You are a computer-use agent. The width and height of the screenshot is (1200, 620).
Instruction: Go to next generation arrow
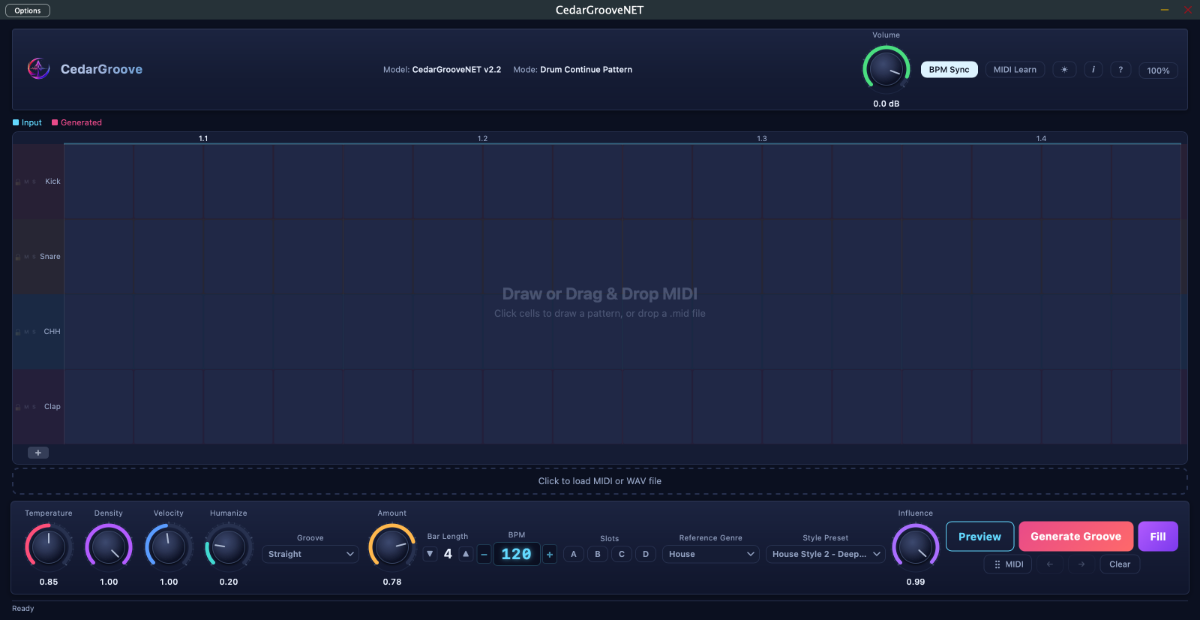point(1080,564)
